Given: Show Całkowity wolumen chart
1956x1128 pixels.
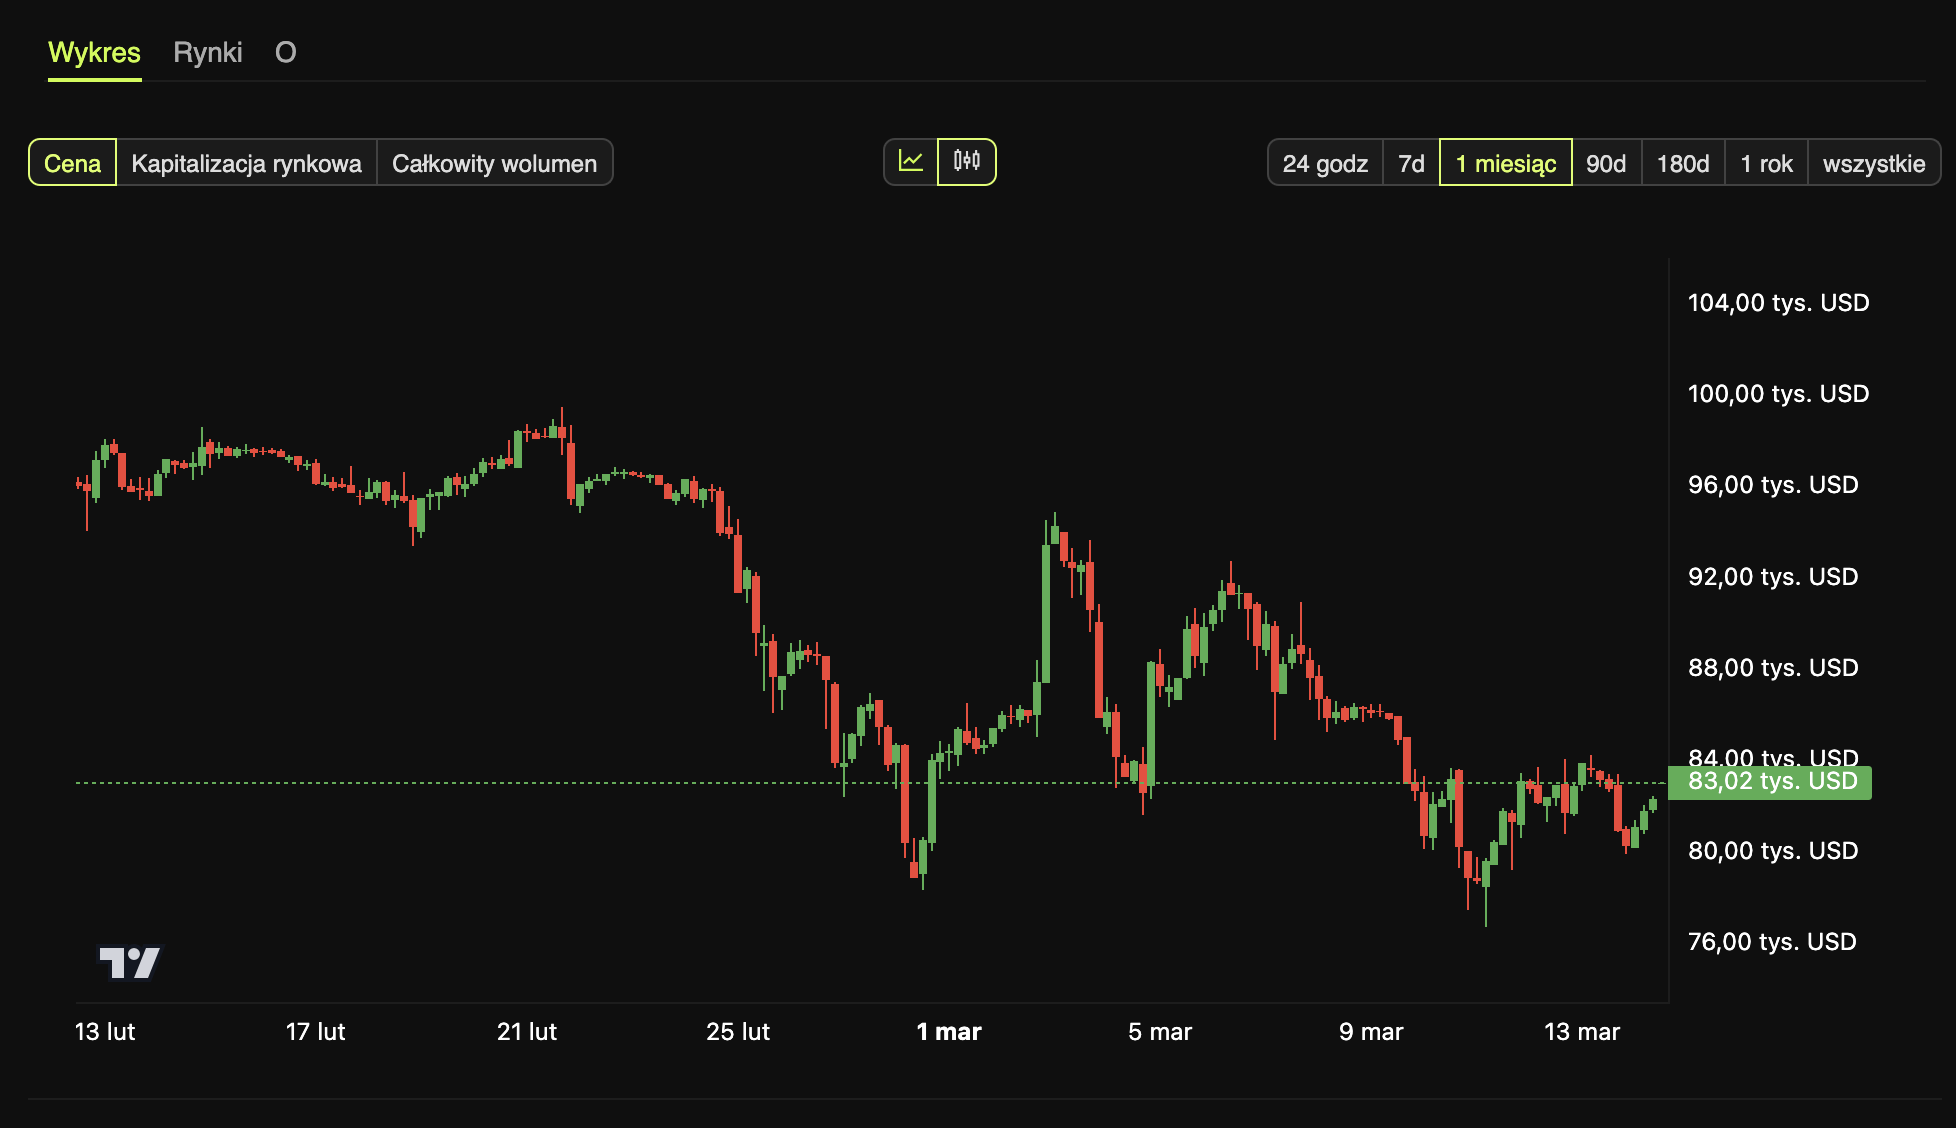Looking at the screenshot, I should (494, 163).
